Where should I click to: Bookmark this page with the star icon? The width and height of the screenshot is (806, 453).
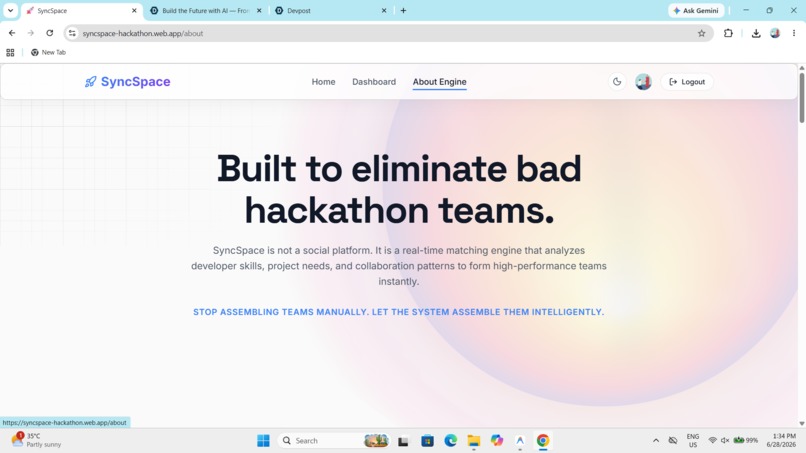pyautogui.click(x=702, y=33)
